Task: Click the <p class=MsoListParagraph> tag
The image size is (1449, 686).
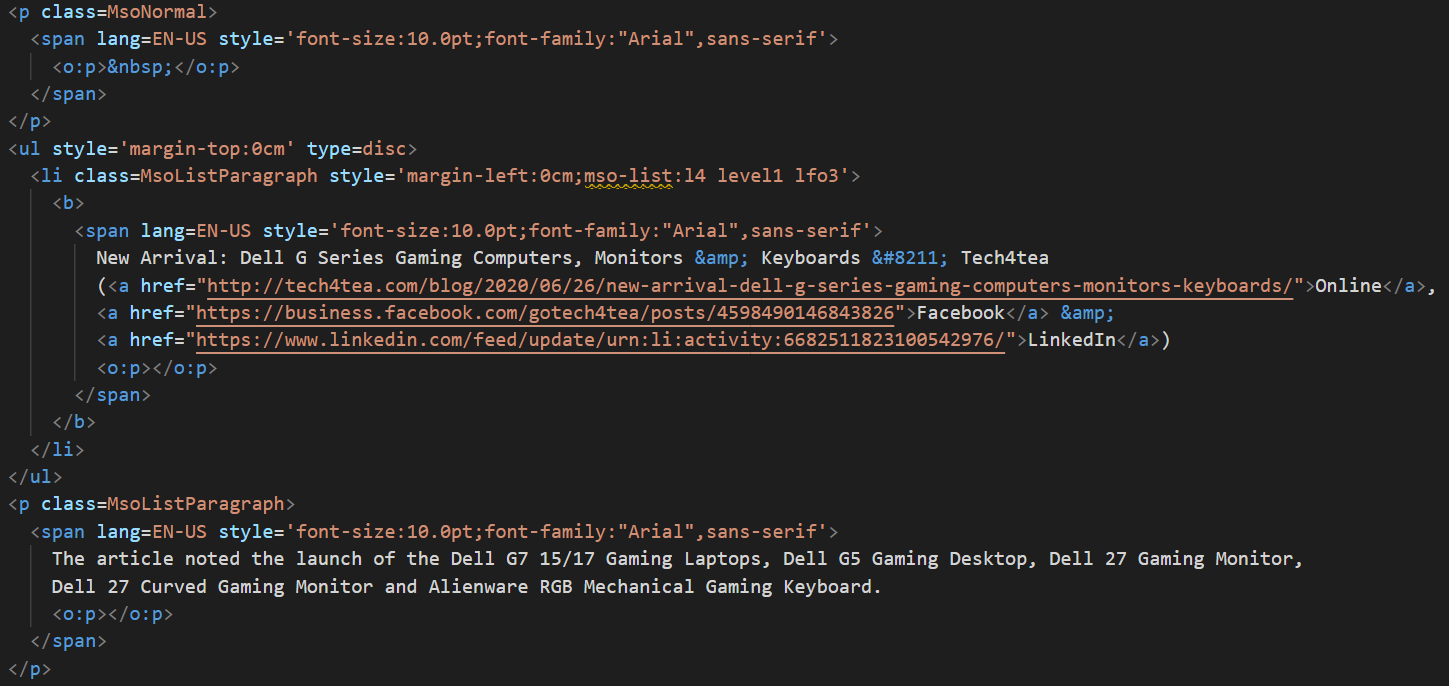Action: (151, 503)
